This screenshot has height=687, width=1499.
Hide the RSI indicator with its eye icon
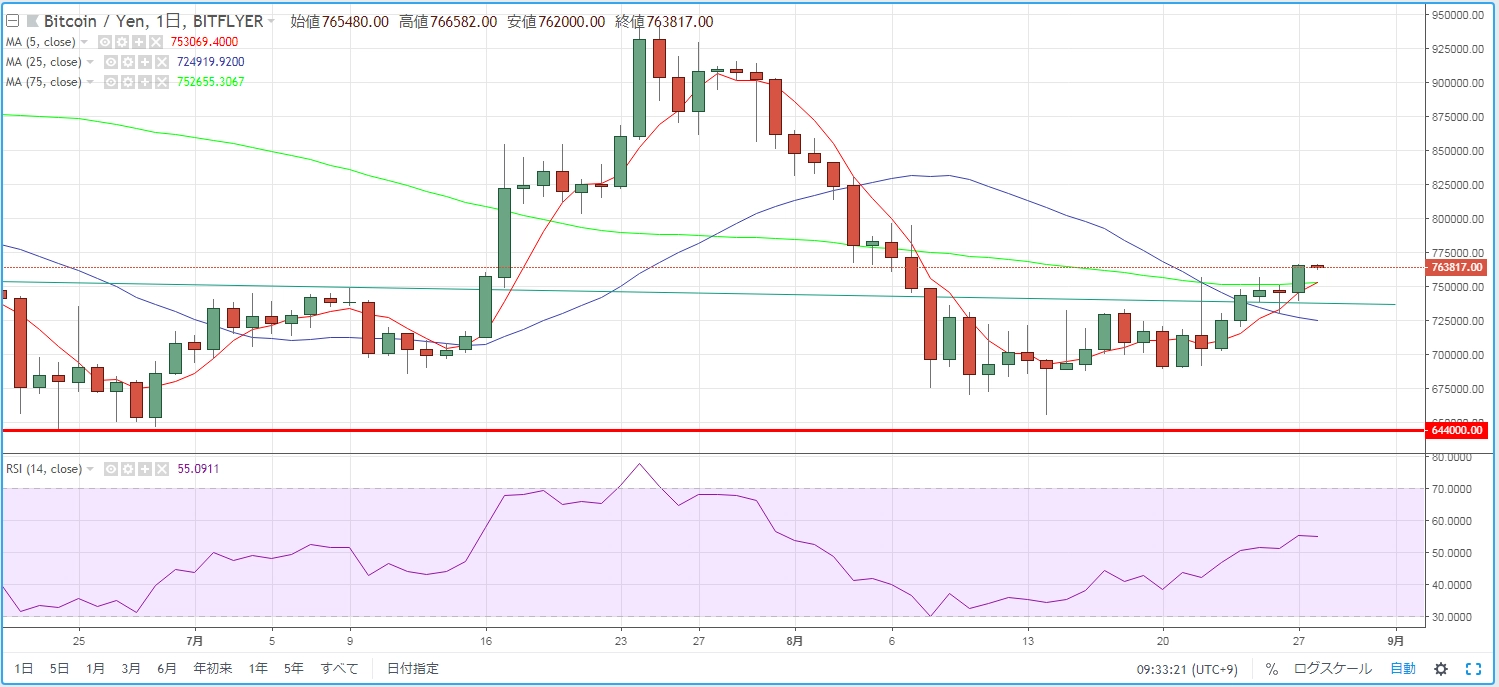click(x=112, y=469)
